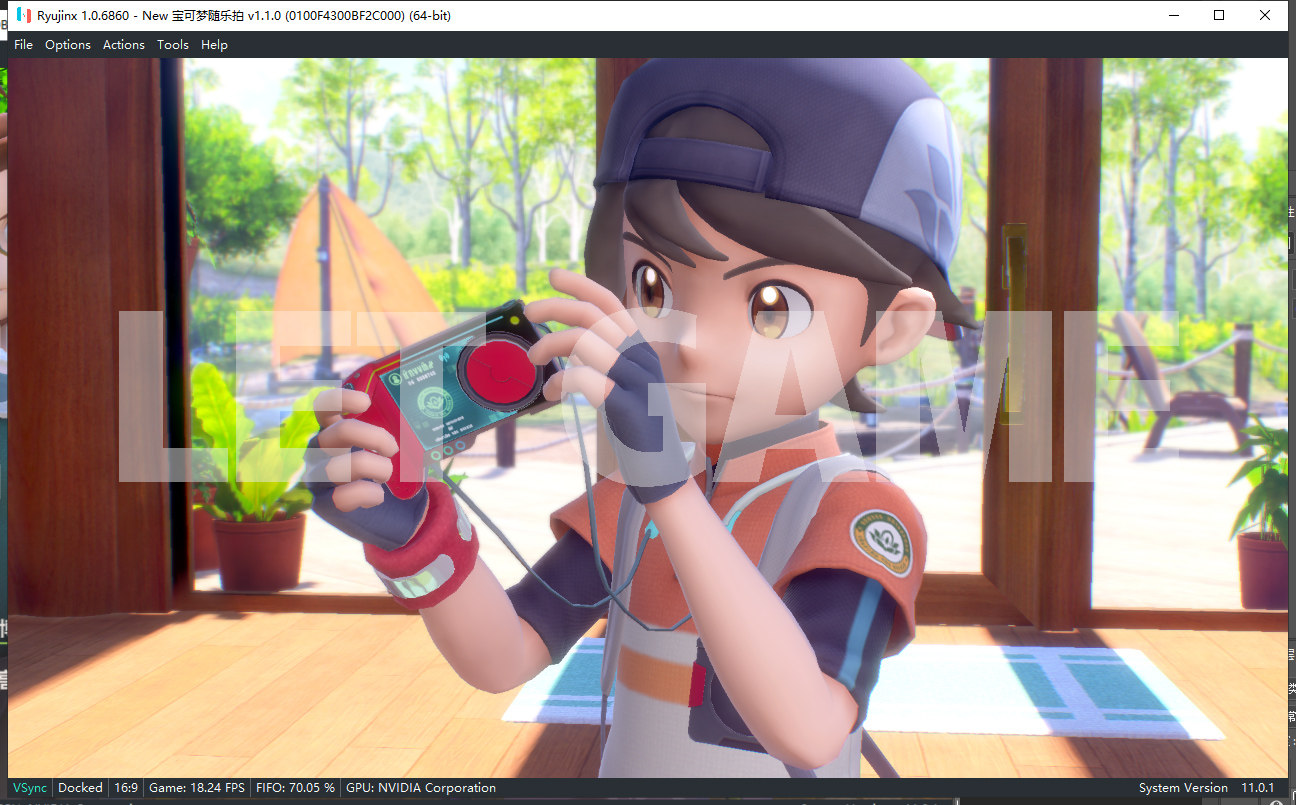Toggle VSync in the status bar
The image size is (1296, 805).
tap(30, 788)
